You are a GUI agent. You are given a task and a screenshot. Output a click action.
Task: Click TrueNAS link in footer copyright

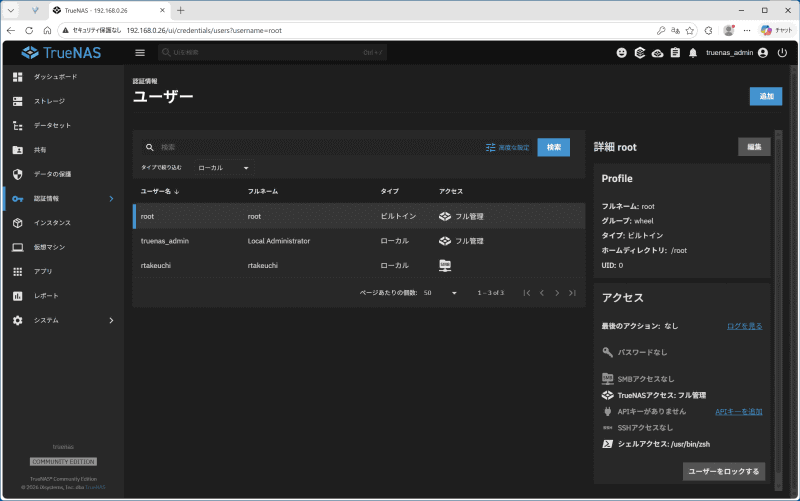click(95, 487)
